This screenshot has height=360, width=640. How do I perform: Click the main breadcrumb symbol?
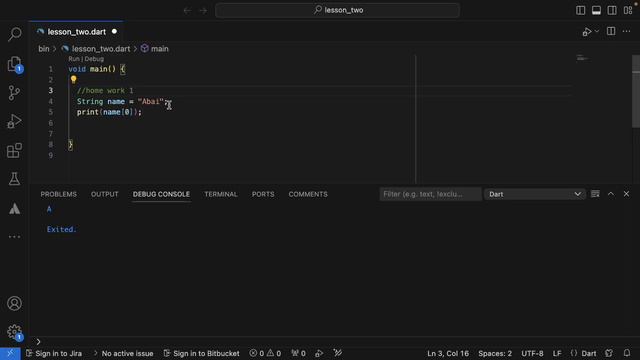click(160, 49)
